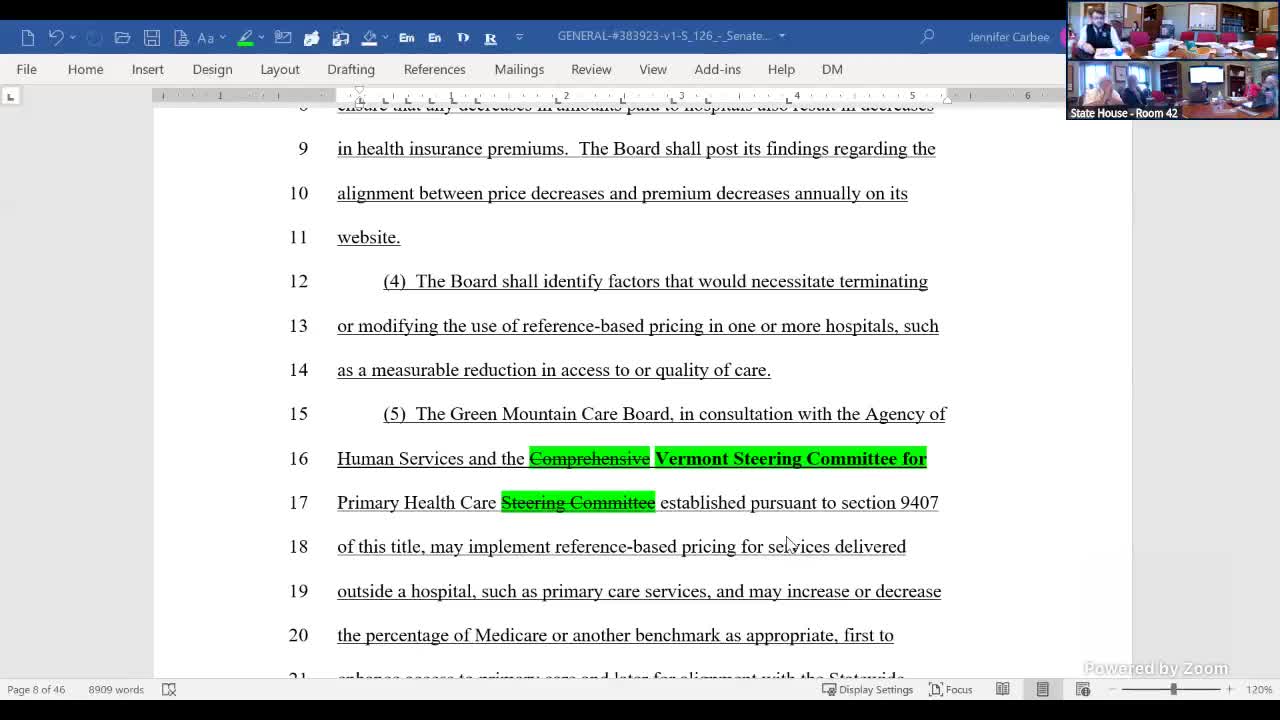The image size is (1280, 720).
Task: Enable Focus mode in status bar
Action: pos(950,689)
